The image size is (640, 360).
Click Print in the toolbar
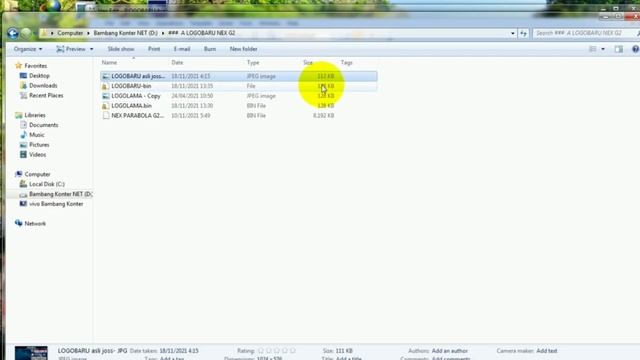pyautogui.click(x=154, y=49)
